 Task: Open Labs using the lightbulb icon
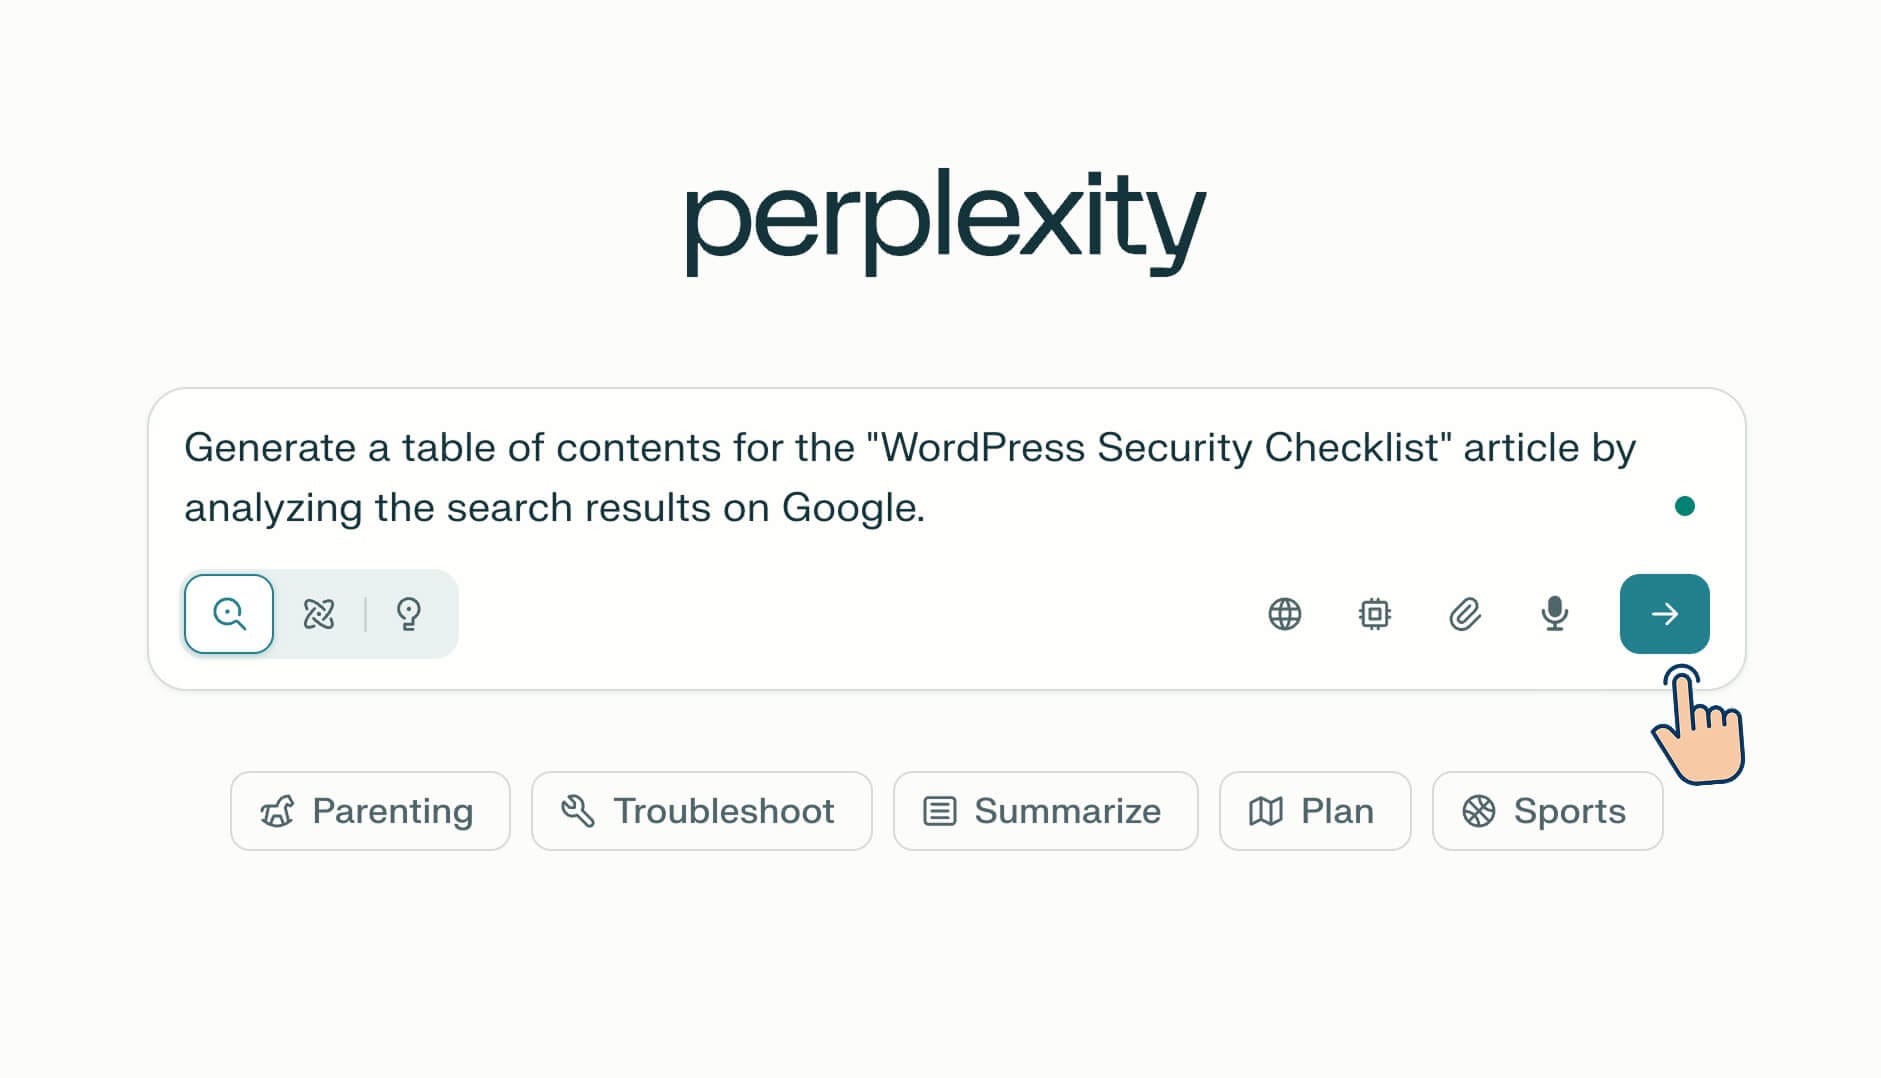tap(410, 614)
